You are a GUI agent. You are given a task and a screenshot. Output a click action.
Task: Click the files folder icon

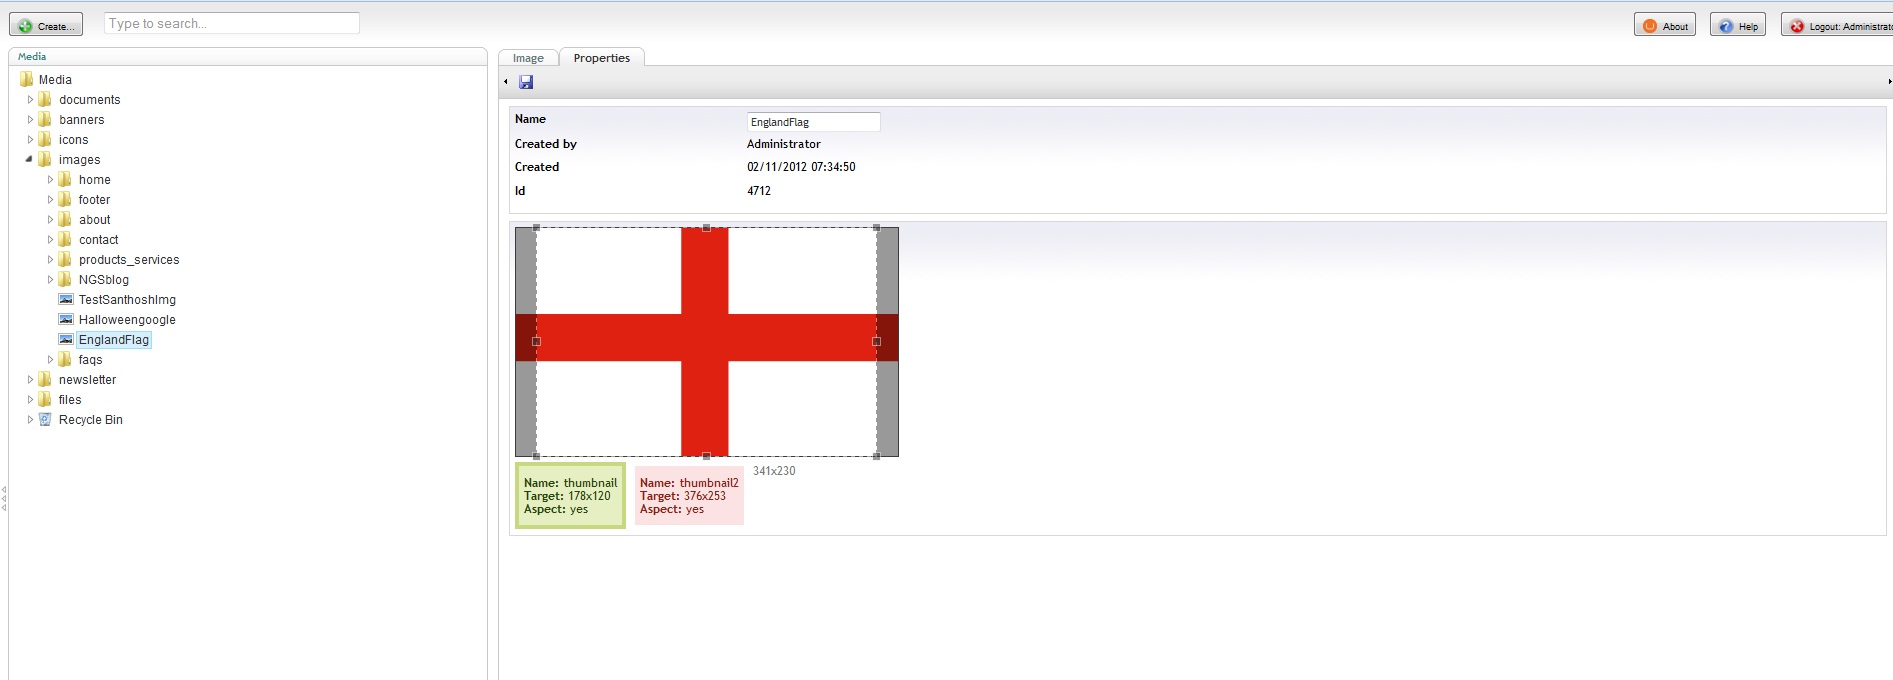coord(45,399)
